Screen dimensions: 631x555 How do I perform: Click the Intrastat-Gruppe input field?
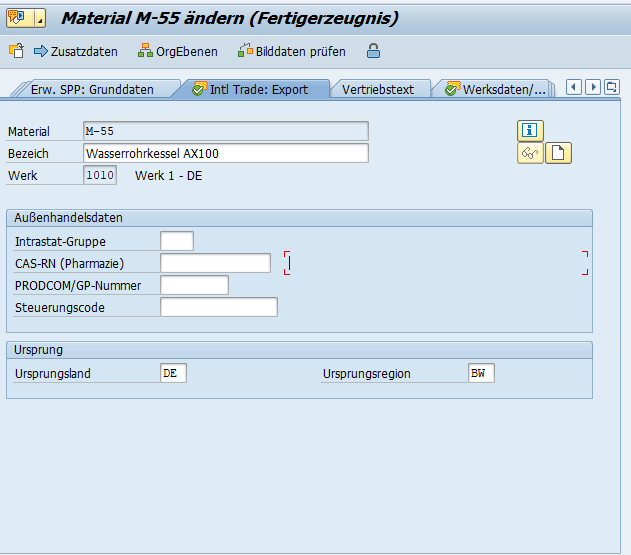point(177,241)
